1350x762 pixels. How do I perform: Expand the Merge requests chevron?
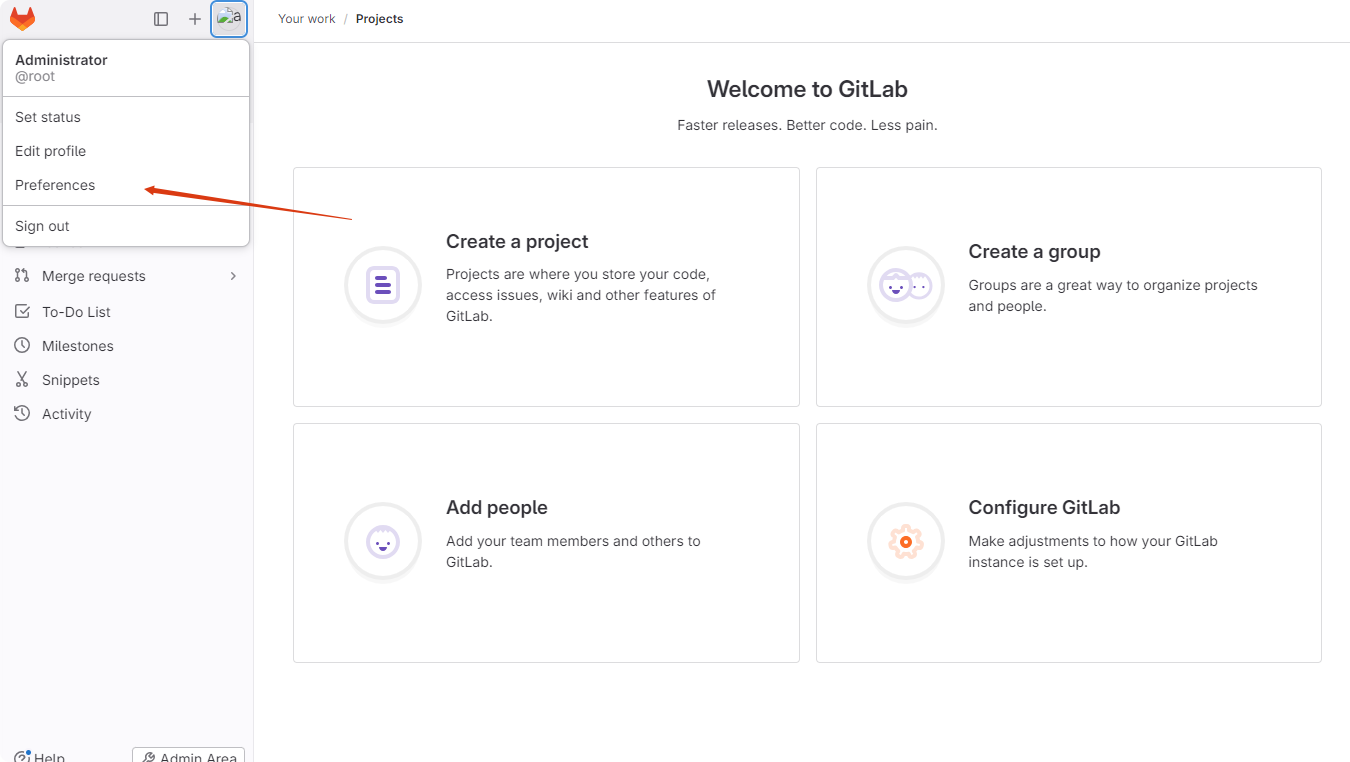click(233, 276)
